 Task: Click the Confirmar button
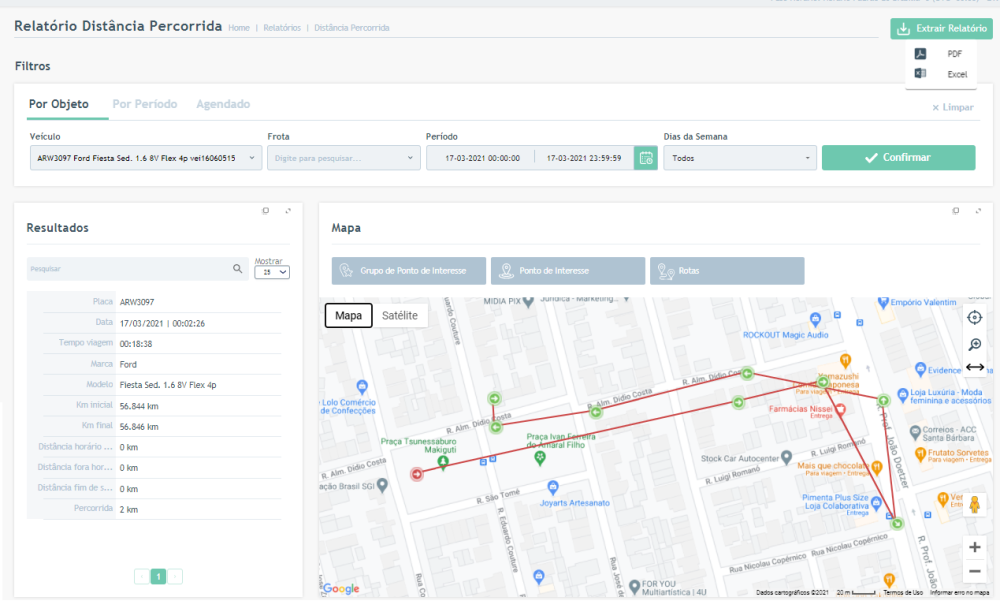pos(898,157)
